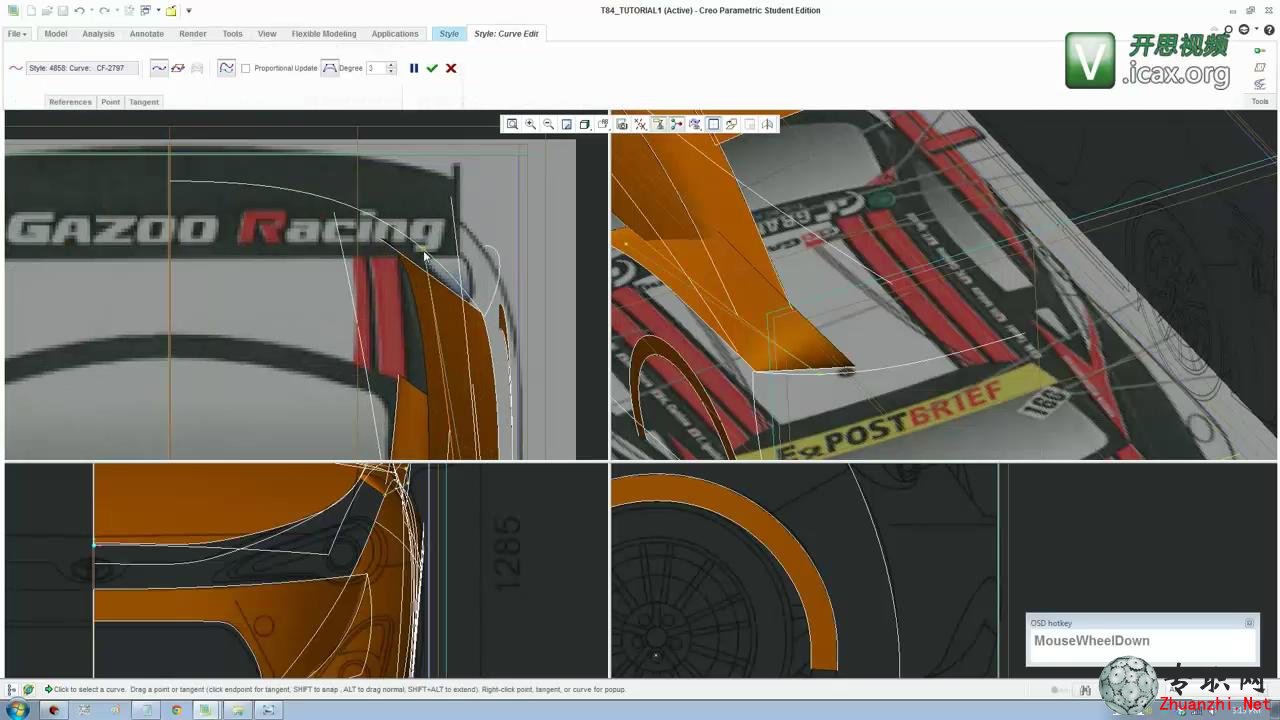Image resolution: width=1280 pixels, height=720 pixels.
Task: Click the Zoom In magnifier icon
Action: (x=530, y=124)
